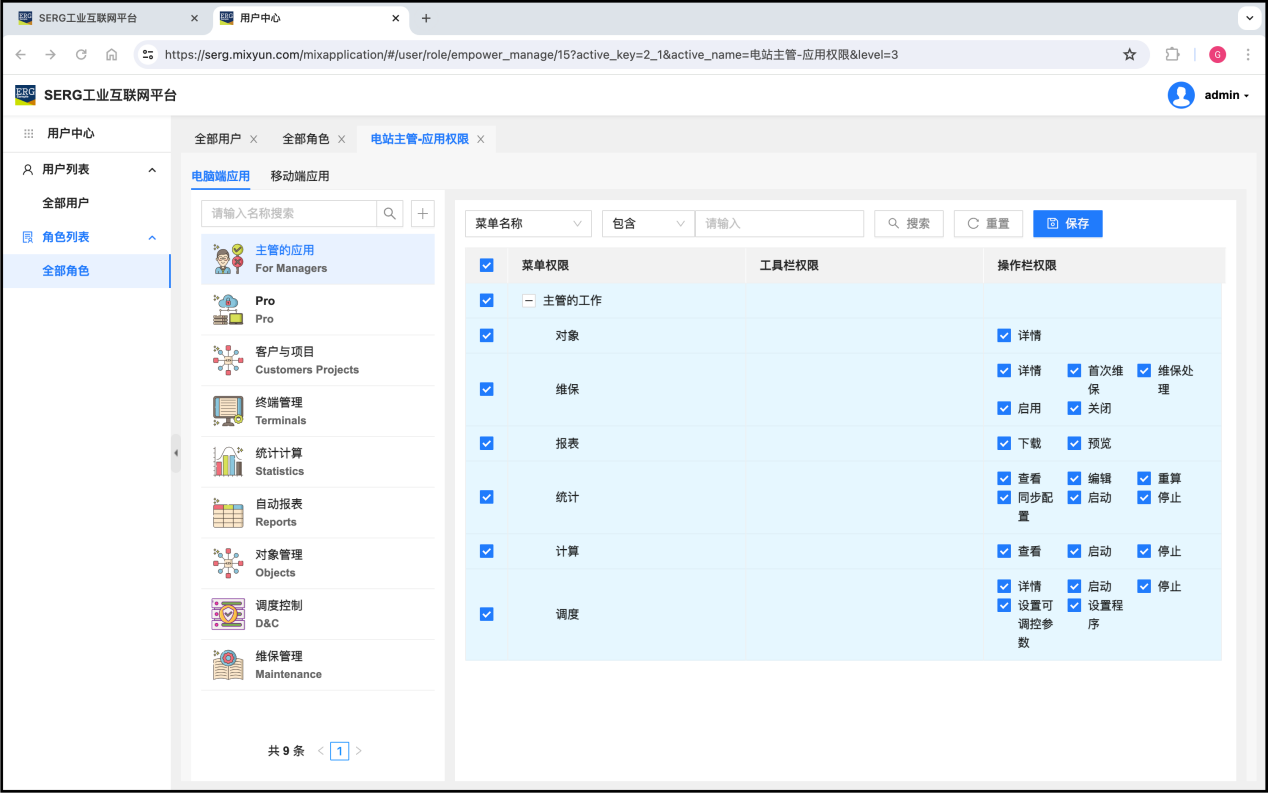
Task: Click the 自动报表 Reports icon
Action: point(228,513)
